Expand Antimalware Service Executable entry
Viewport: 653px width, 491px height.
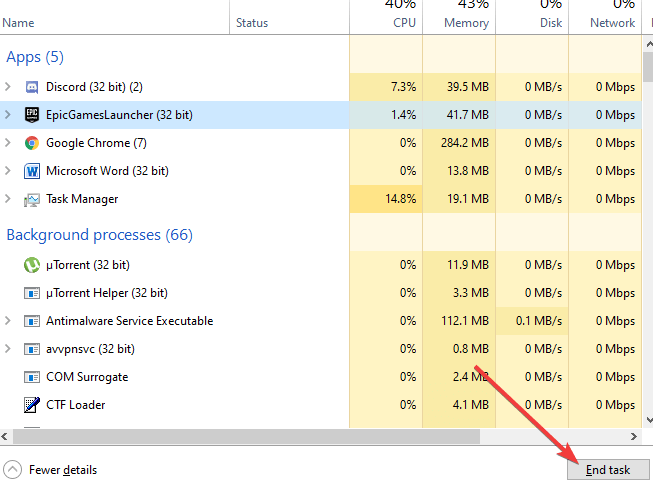(x=9, y=321)
